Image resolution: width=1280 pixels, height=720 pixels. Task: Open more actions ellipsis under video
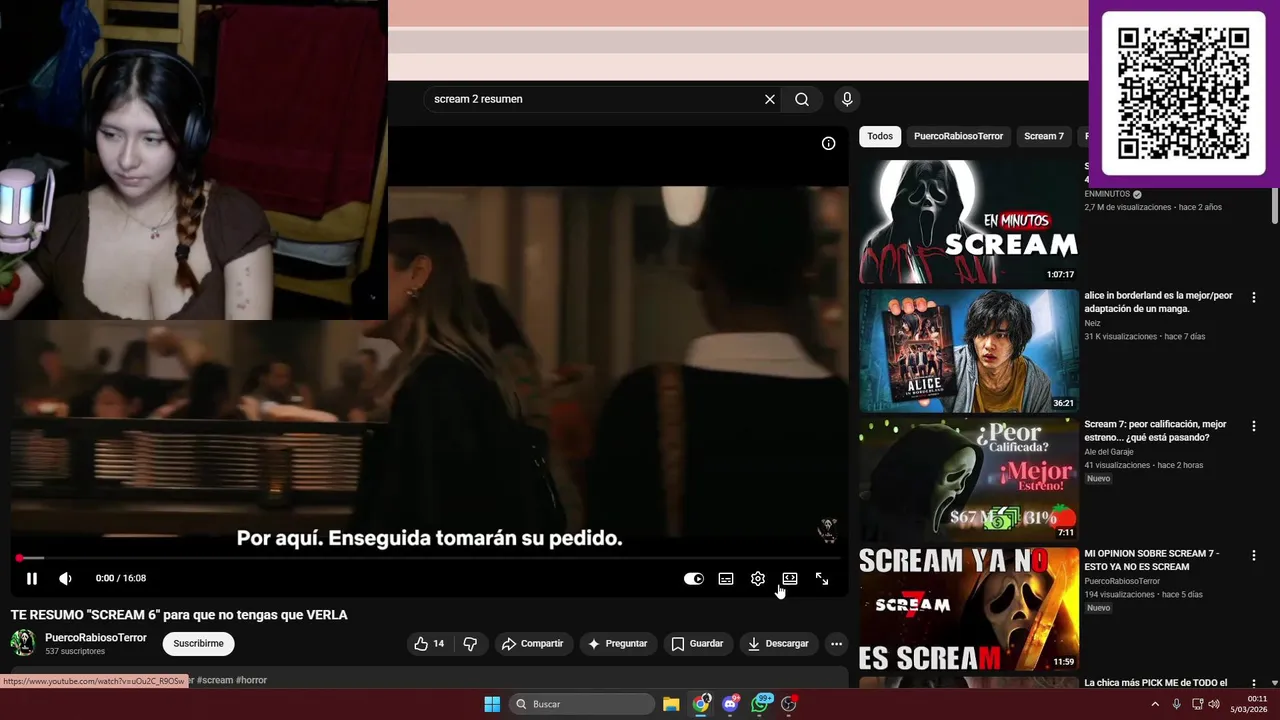click(x=837, y=644)
